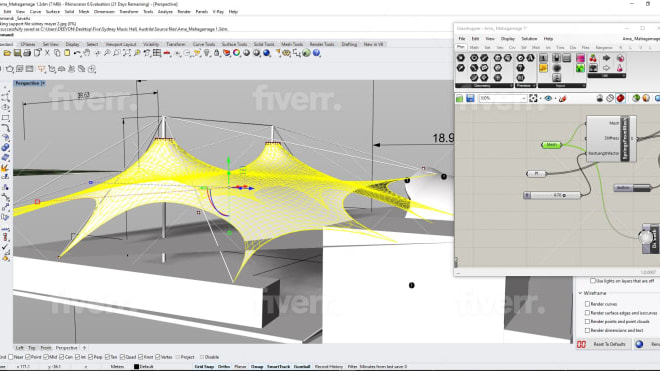This screenshot has height=371, width=660.
Task: Enable Render surface edges and isocurves
Action: click(x=587, y=313)
